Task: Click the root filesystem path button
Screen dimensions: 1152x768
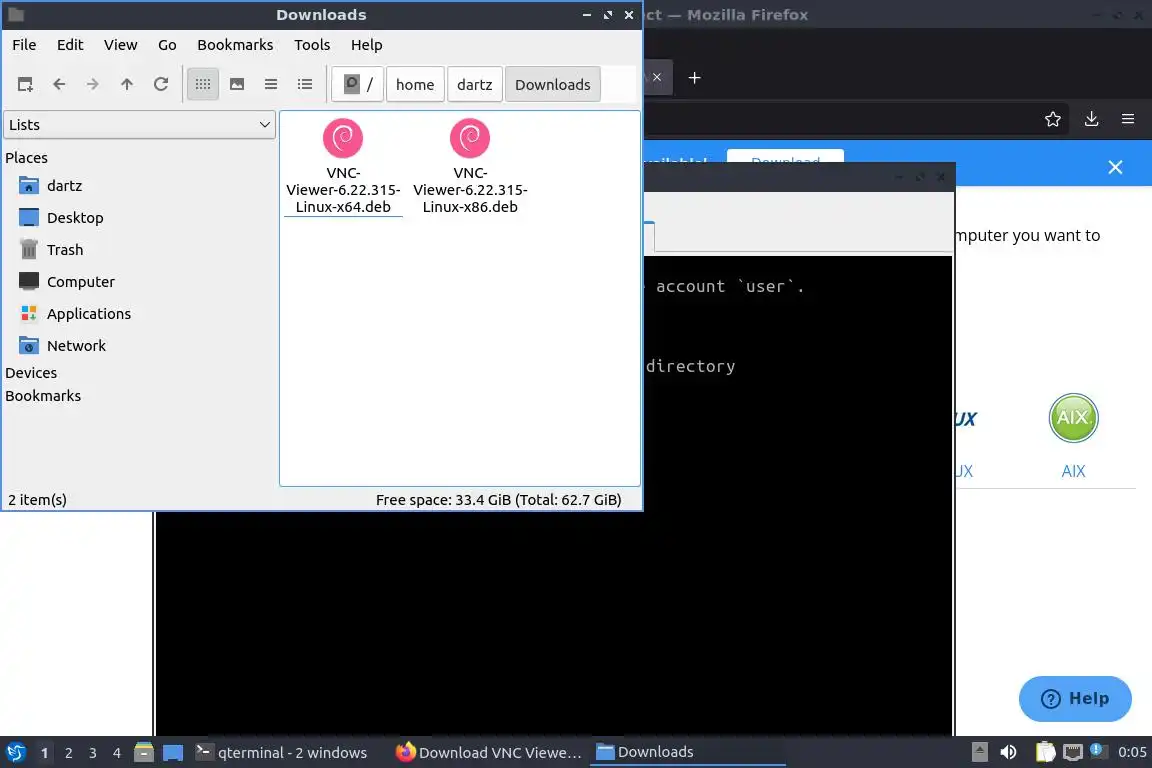Action: pyautogui.click(x=358, y=85)
